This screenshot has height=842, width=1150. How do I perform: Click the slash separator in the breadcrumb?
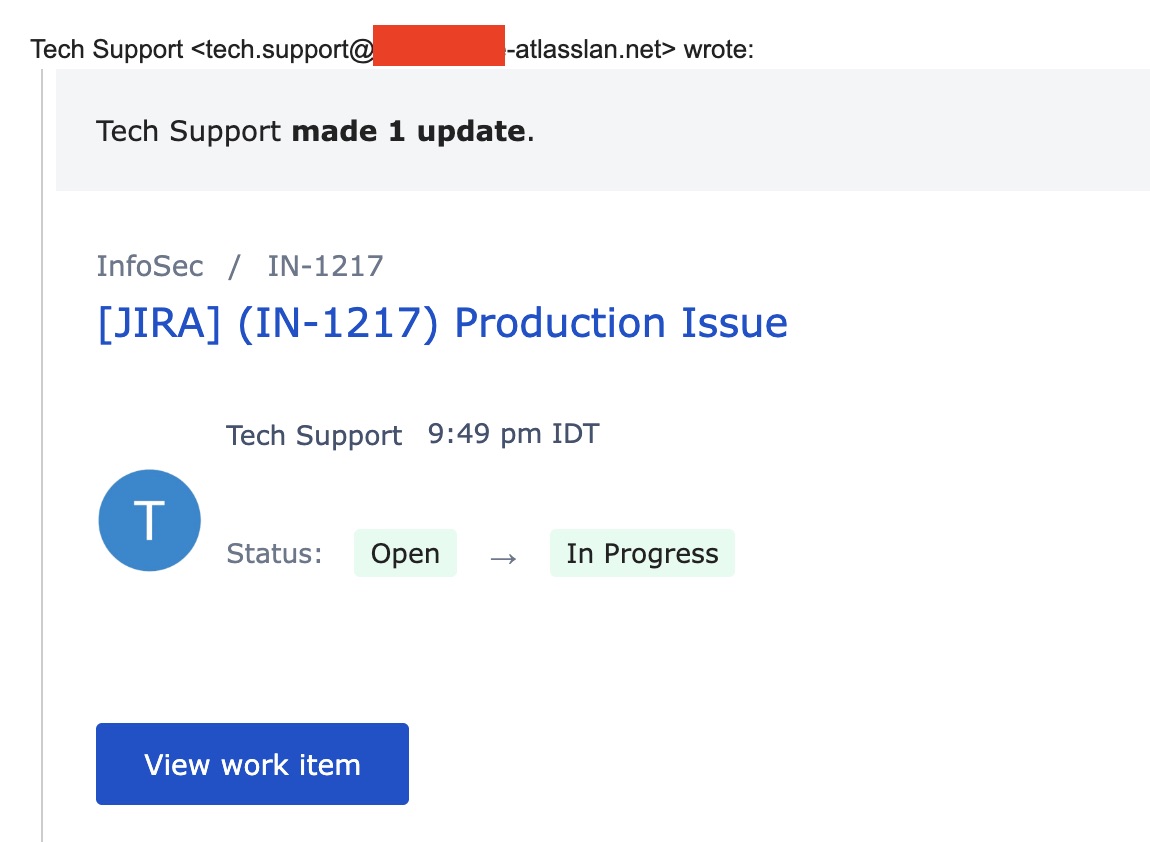[x=235, y=266]
